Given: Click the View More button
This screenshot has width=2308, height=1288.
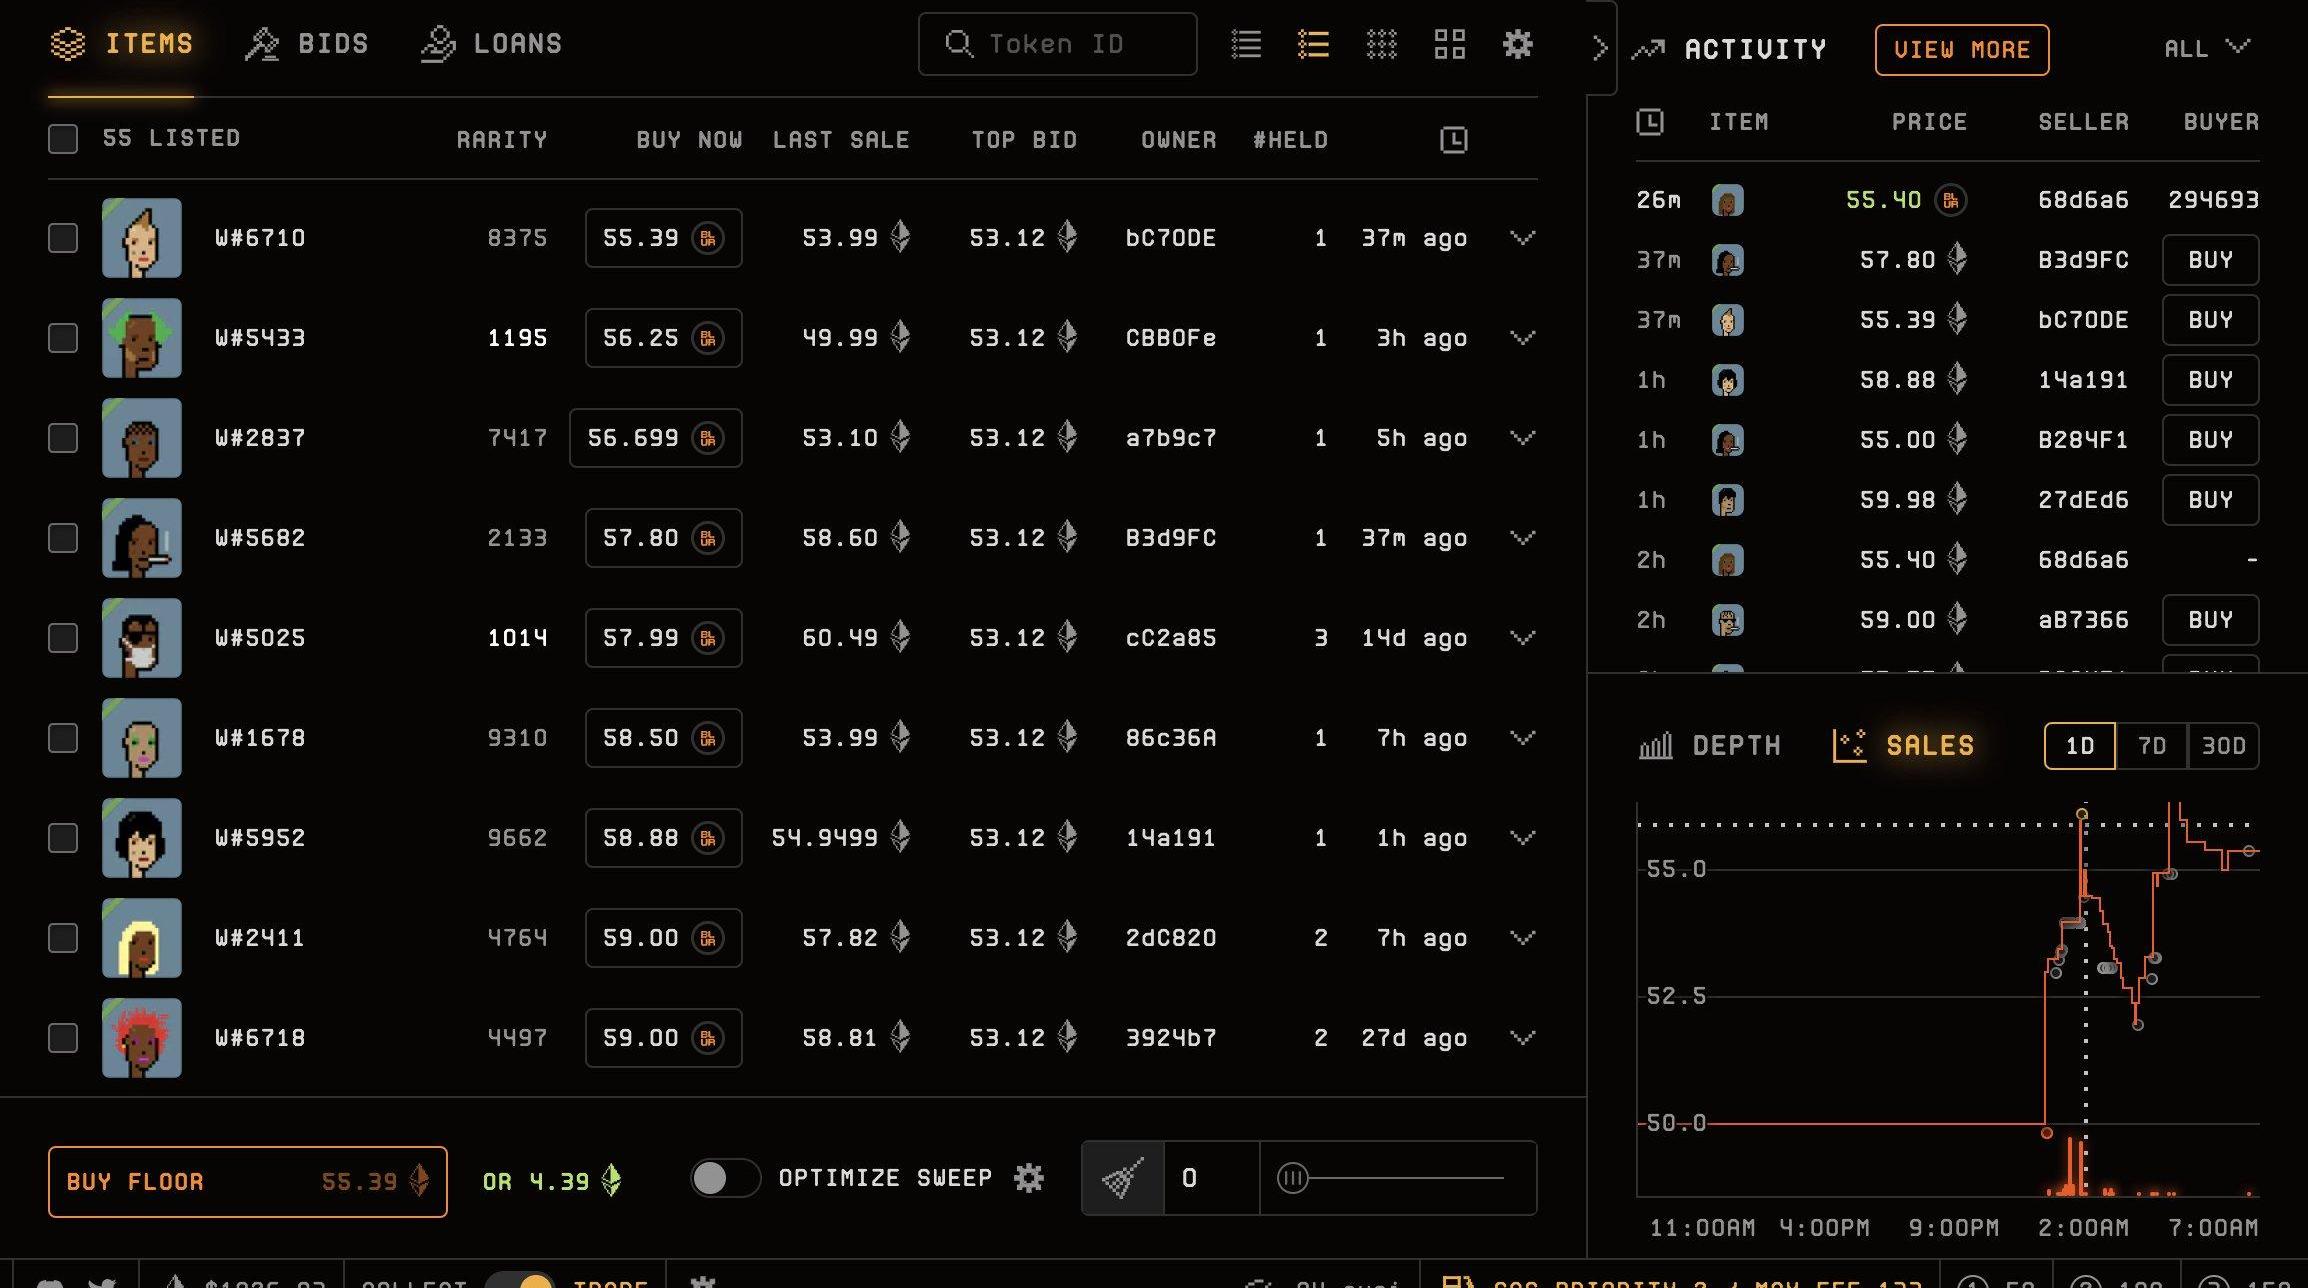Looking at the screenshot, I should point(1961,50).
